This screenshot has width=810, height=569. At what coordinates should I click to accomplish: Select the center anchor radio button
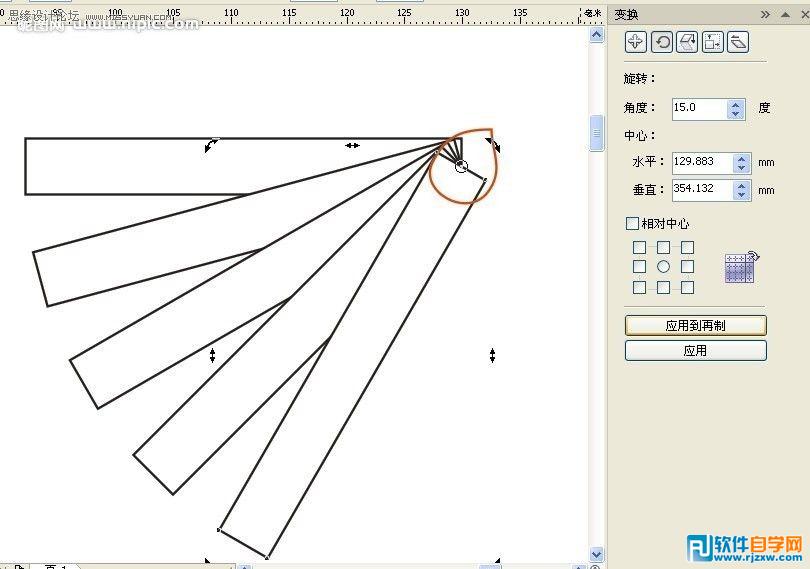663,267
